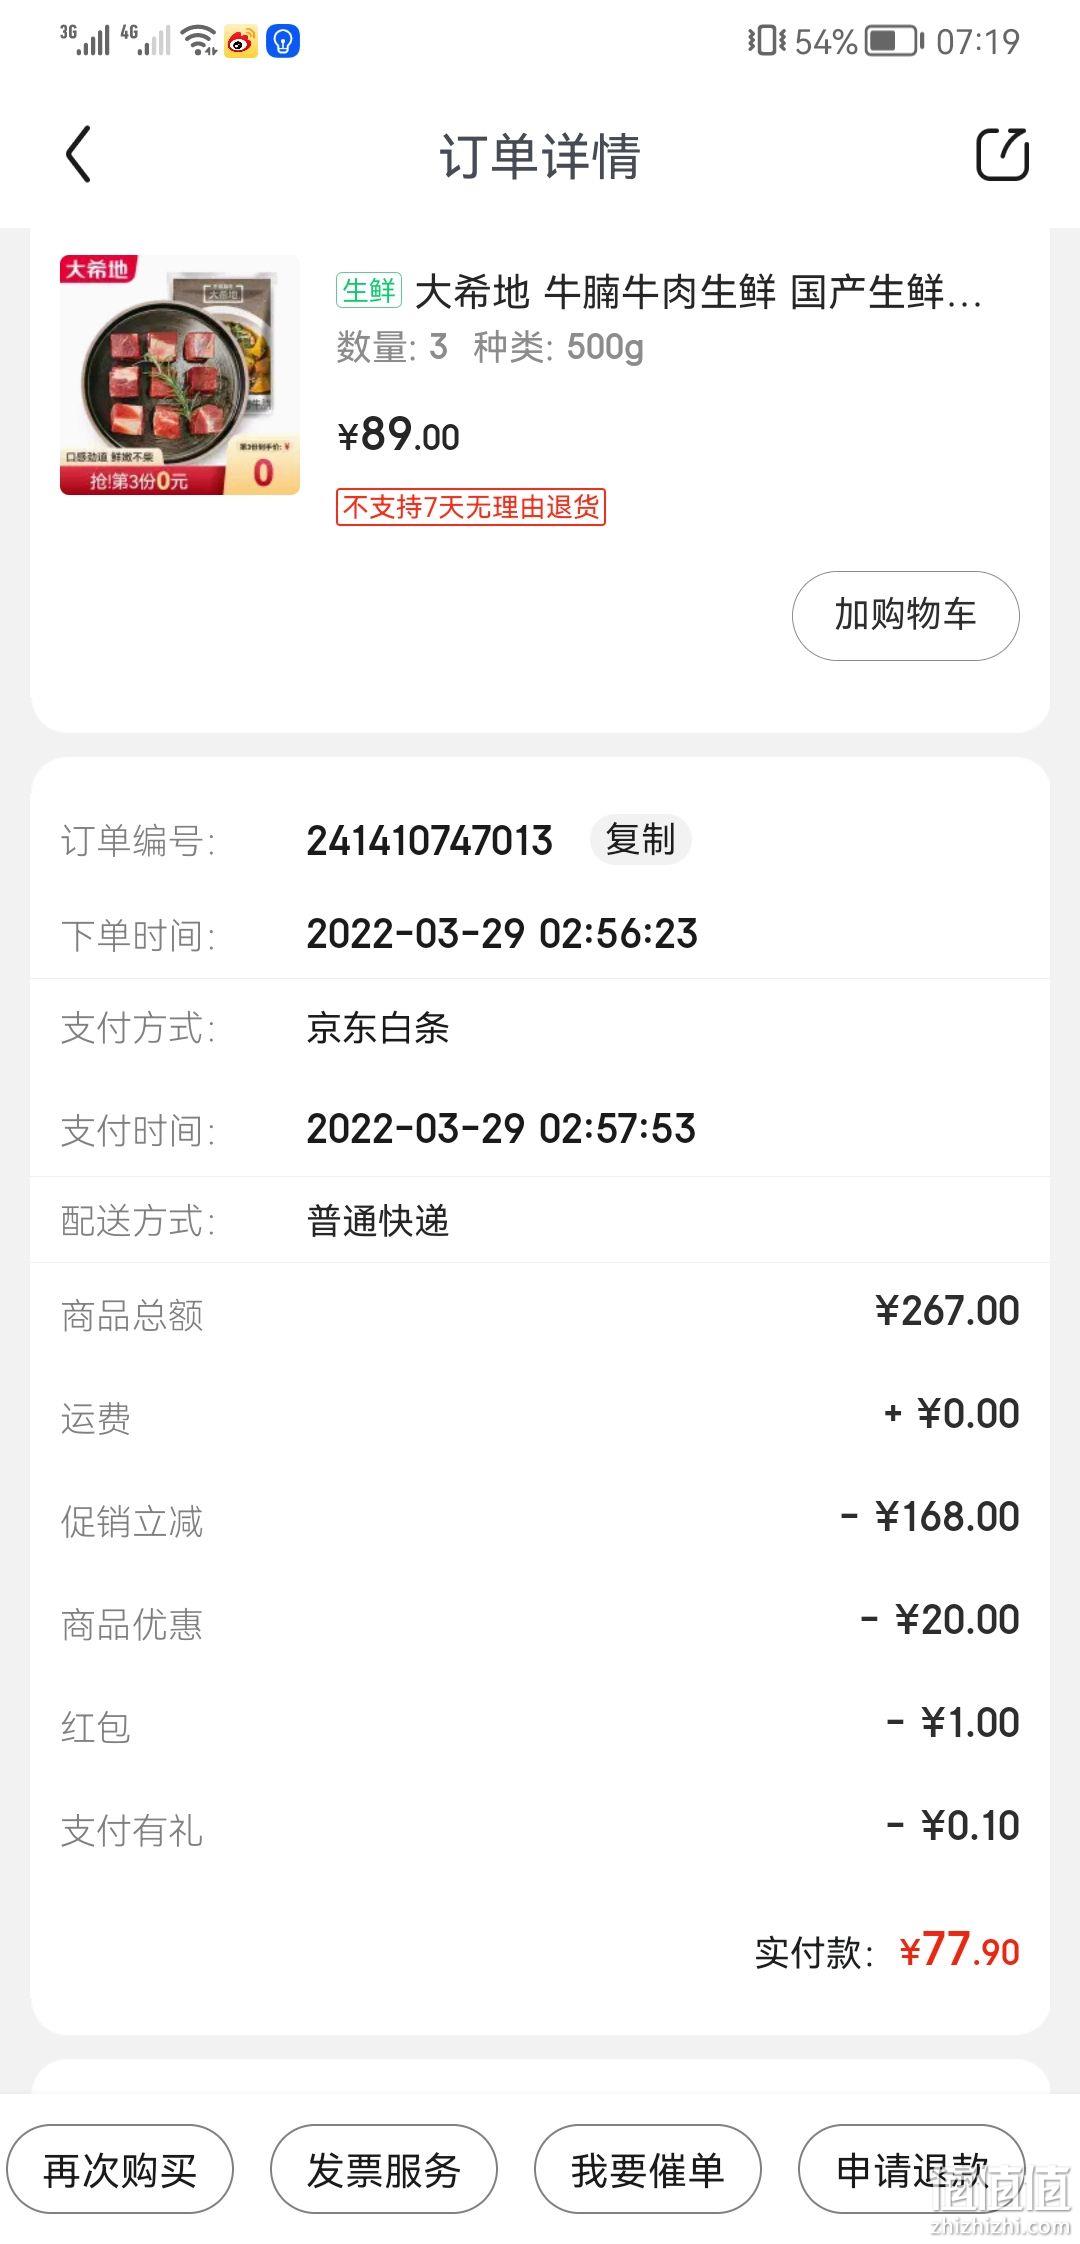Tap the Wi-Fi signal status icon

200,41
